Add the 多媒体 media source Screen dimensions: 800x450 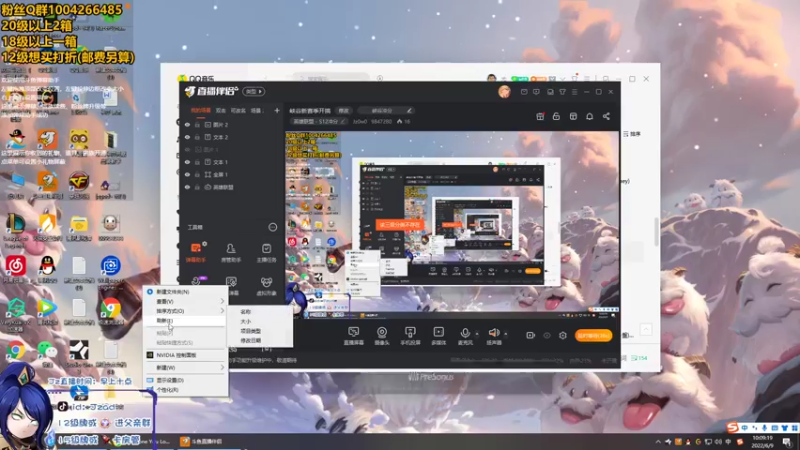click(x=438, y=336)
